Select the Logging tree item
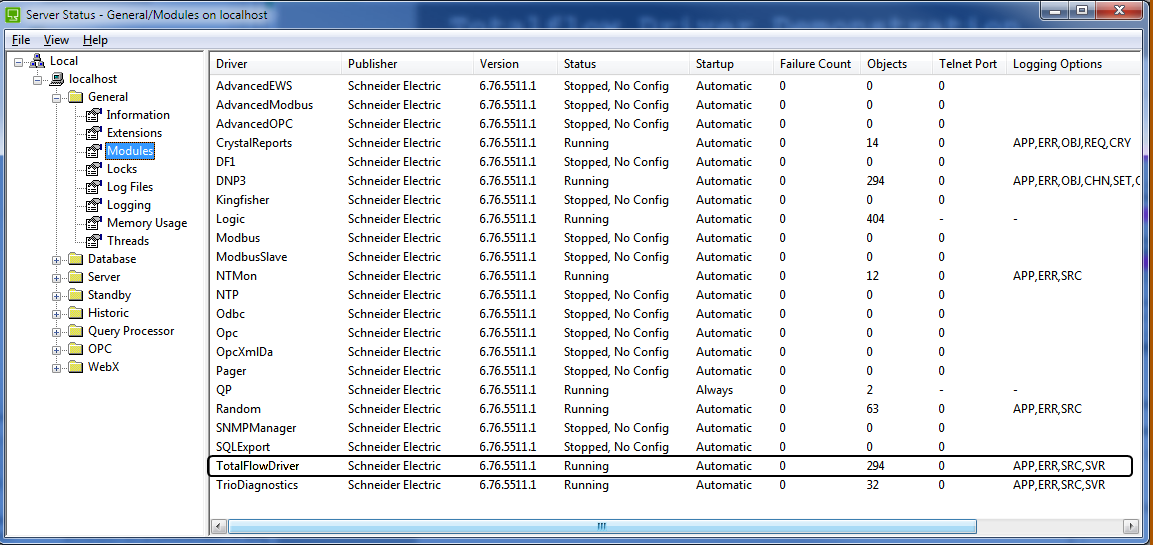 point(129,205)
